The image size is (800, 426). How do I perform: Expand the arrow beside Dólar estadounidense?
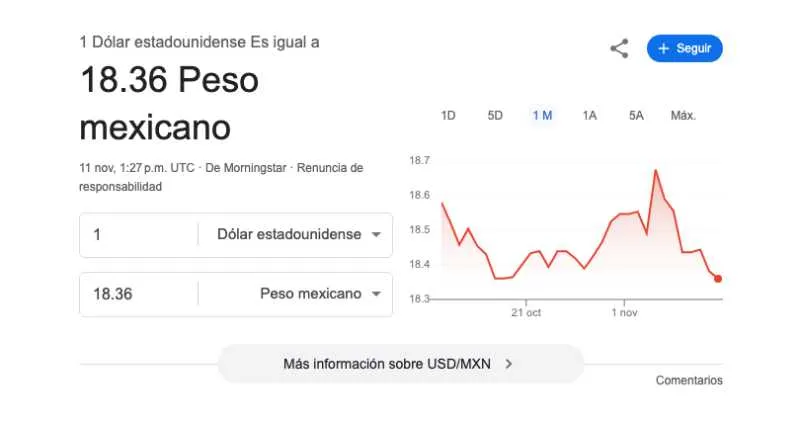click(x=376, y=234)
